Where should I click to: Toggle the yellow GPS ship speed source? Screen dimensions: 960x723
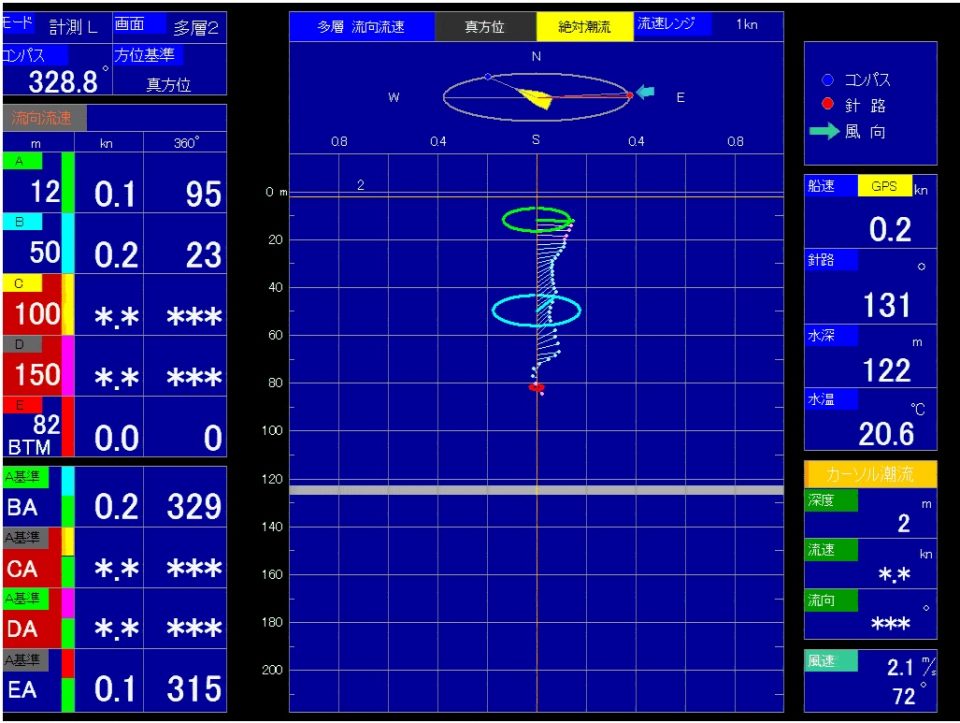(x=884, y=186)
